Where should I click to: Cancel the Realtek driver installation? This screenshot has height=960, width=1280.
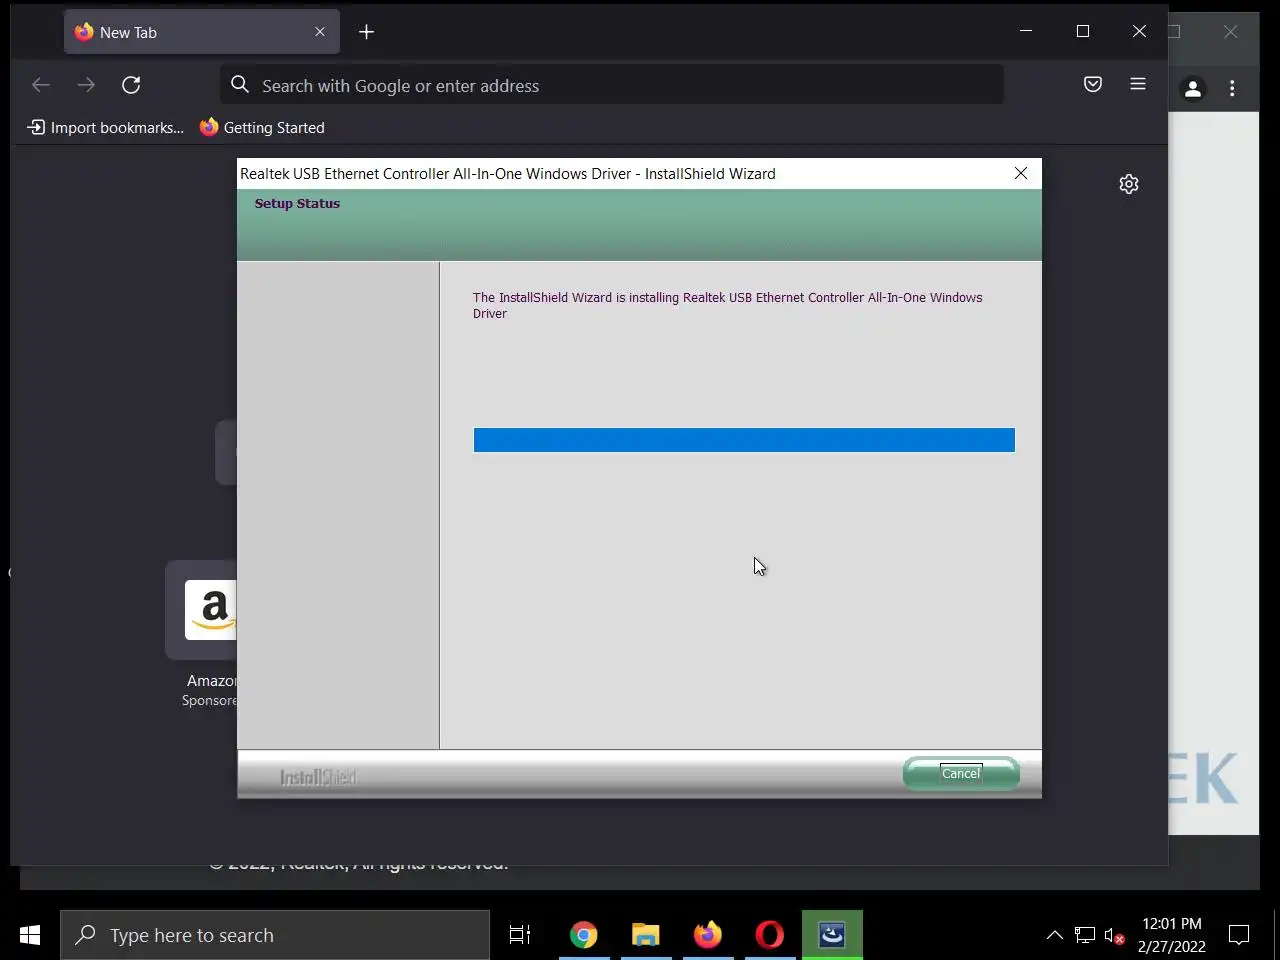click(961, 773)
